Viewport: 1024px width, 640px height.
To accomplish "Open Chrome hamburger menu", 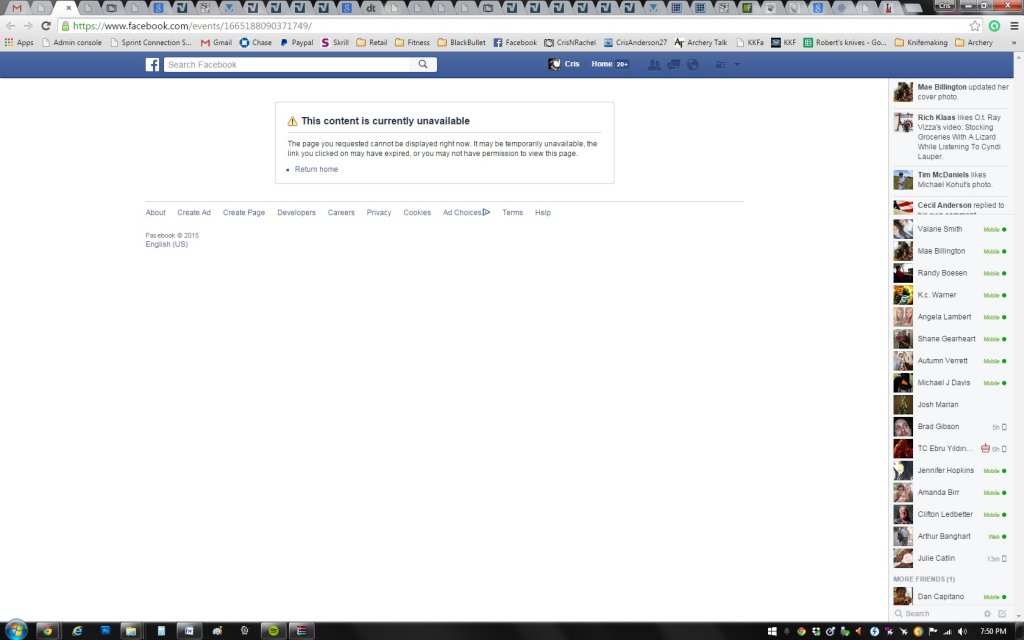I will point(1014,26).
